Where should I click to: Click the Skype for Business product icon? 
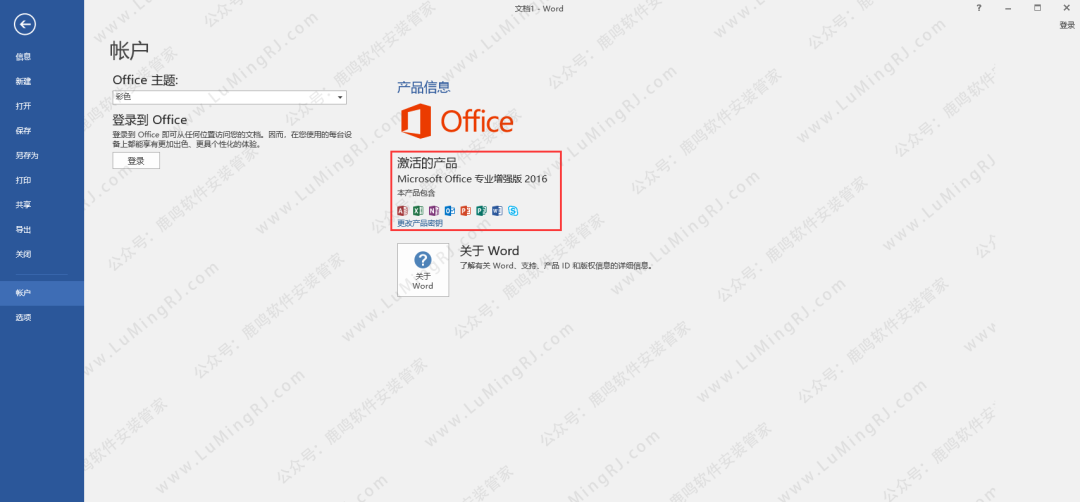point(513,211)
